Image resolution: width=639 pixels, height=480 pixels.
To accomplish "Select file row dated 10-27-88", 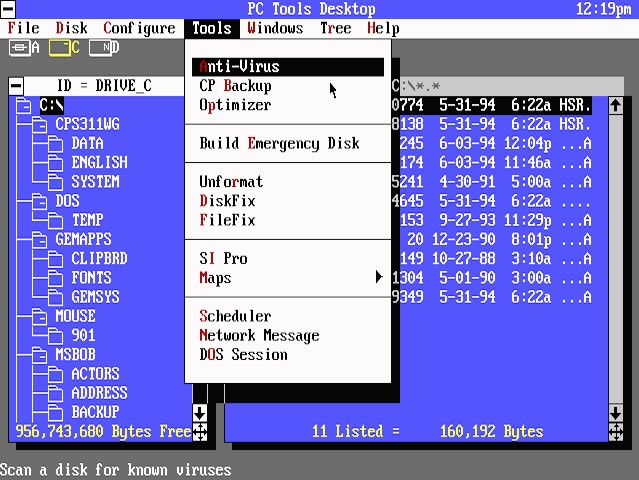I will coord(491,258).
